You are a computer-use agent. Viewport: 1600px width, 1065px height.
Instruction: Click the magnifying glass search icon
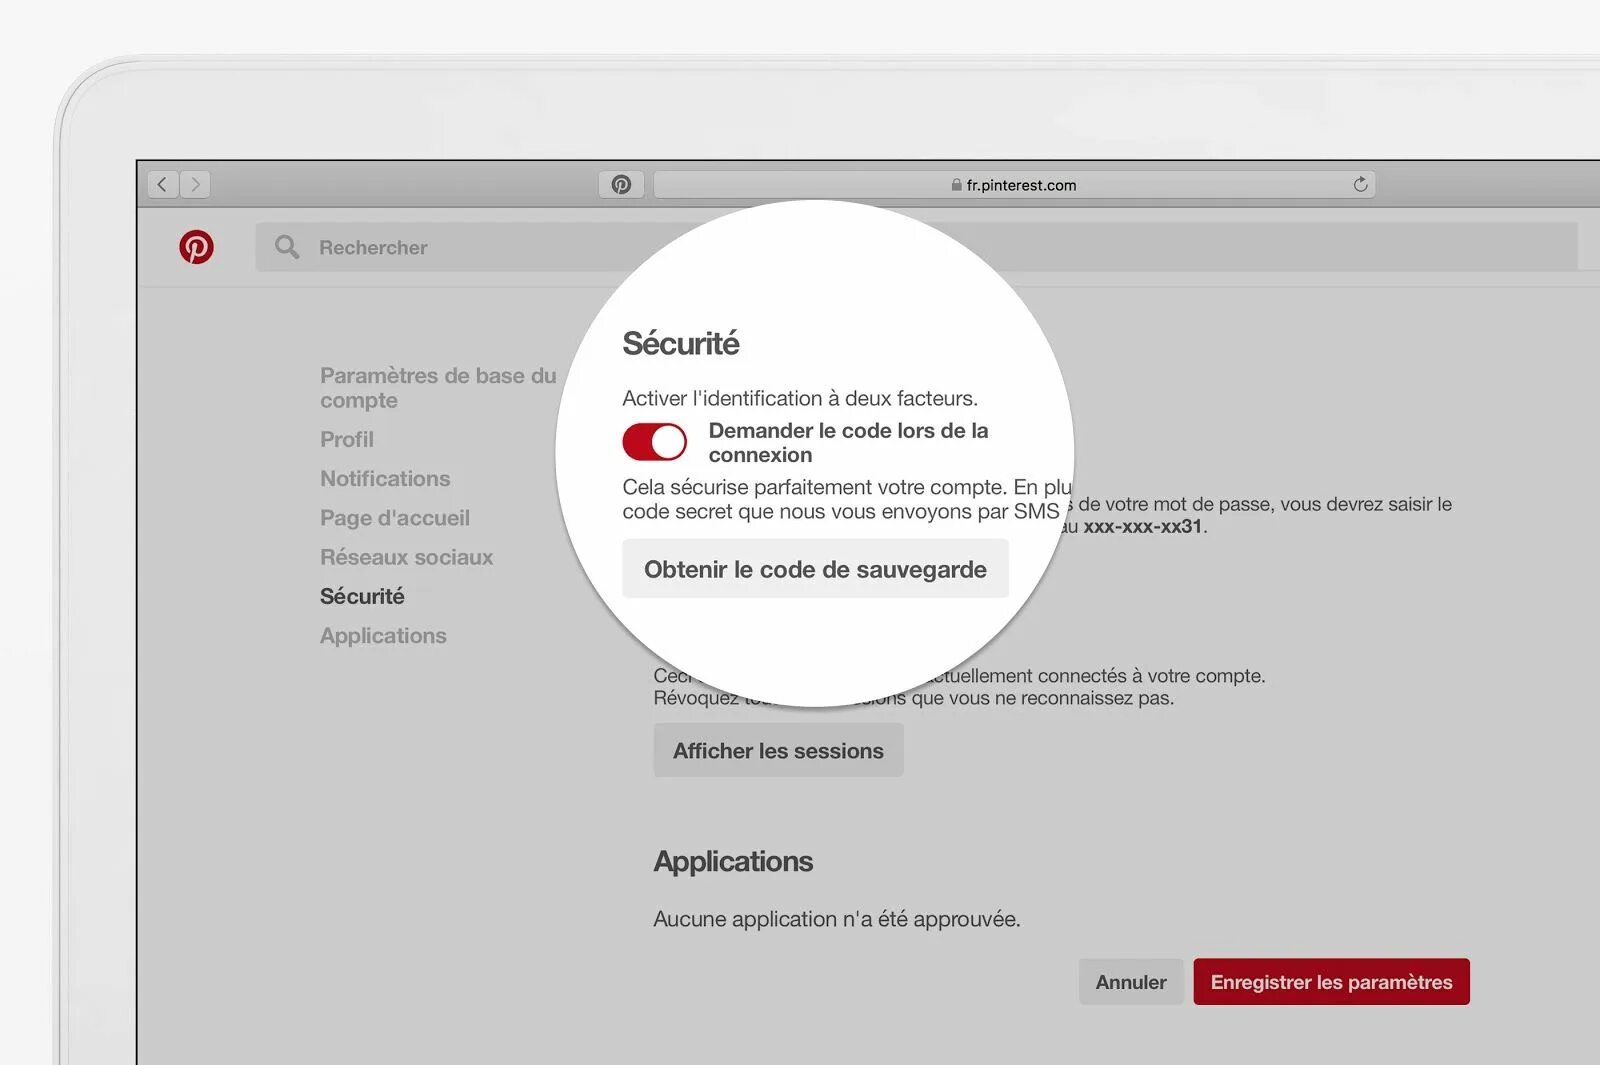pos(287,247)
